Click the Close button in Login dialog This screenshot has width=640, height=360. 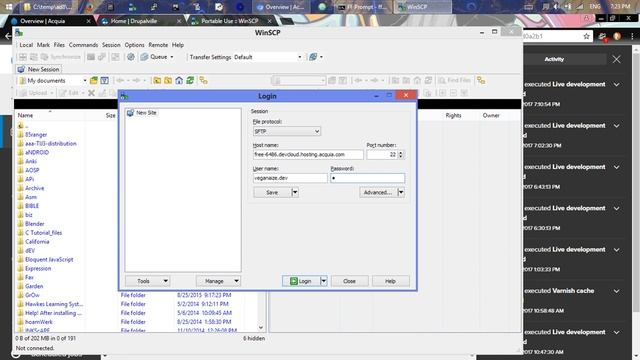(x=349, y=281)
